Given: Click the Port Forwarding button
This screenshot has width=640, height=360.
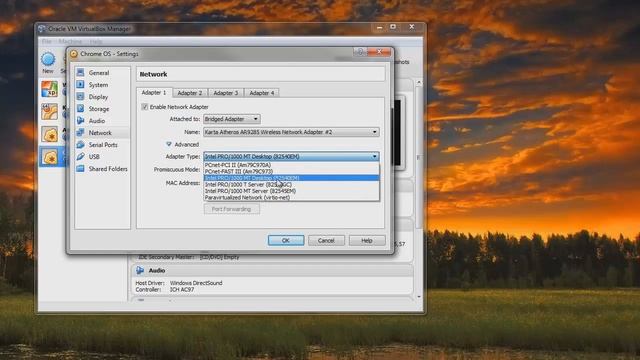Looking at the screenshot, I should (x=231, y=209).
